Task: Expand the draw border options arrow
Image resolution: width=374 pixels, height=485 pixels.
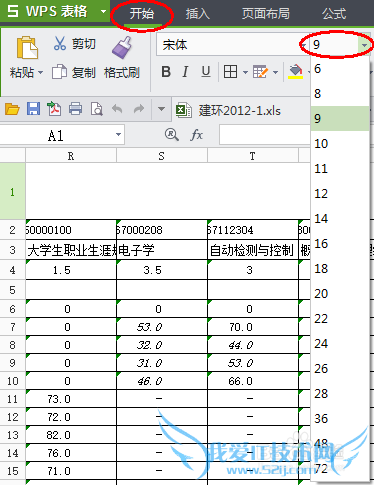Action: click(x=275, y=72)
